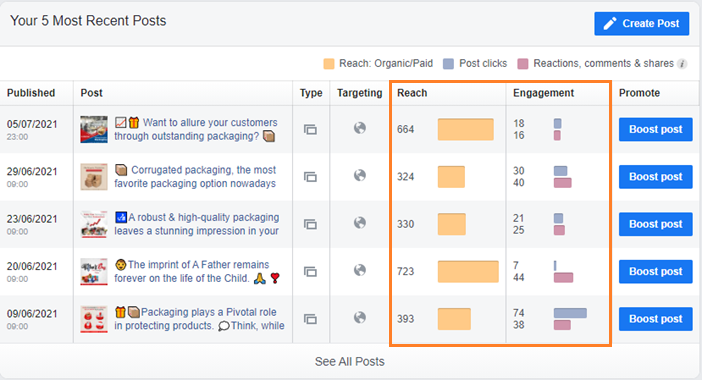
Task: Click the Create Post button
Action: [x=642, y=23]
